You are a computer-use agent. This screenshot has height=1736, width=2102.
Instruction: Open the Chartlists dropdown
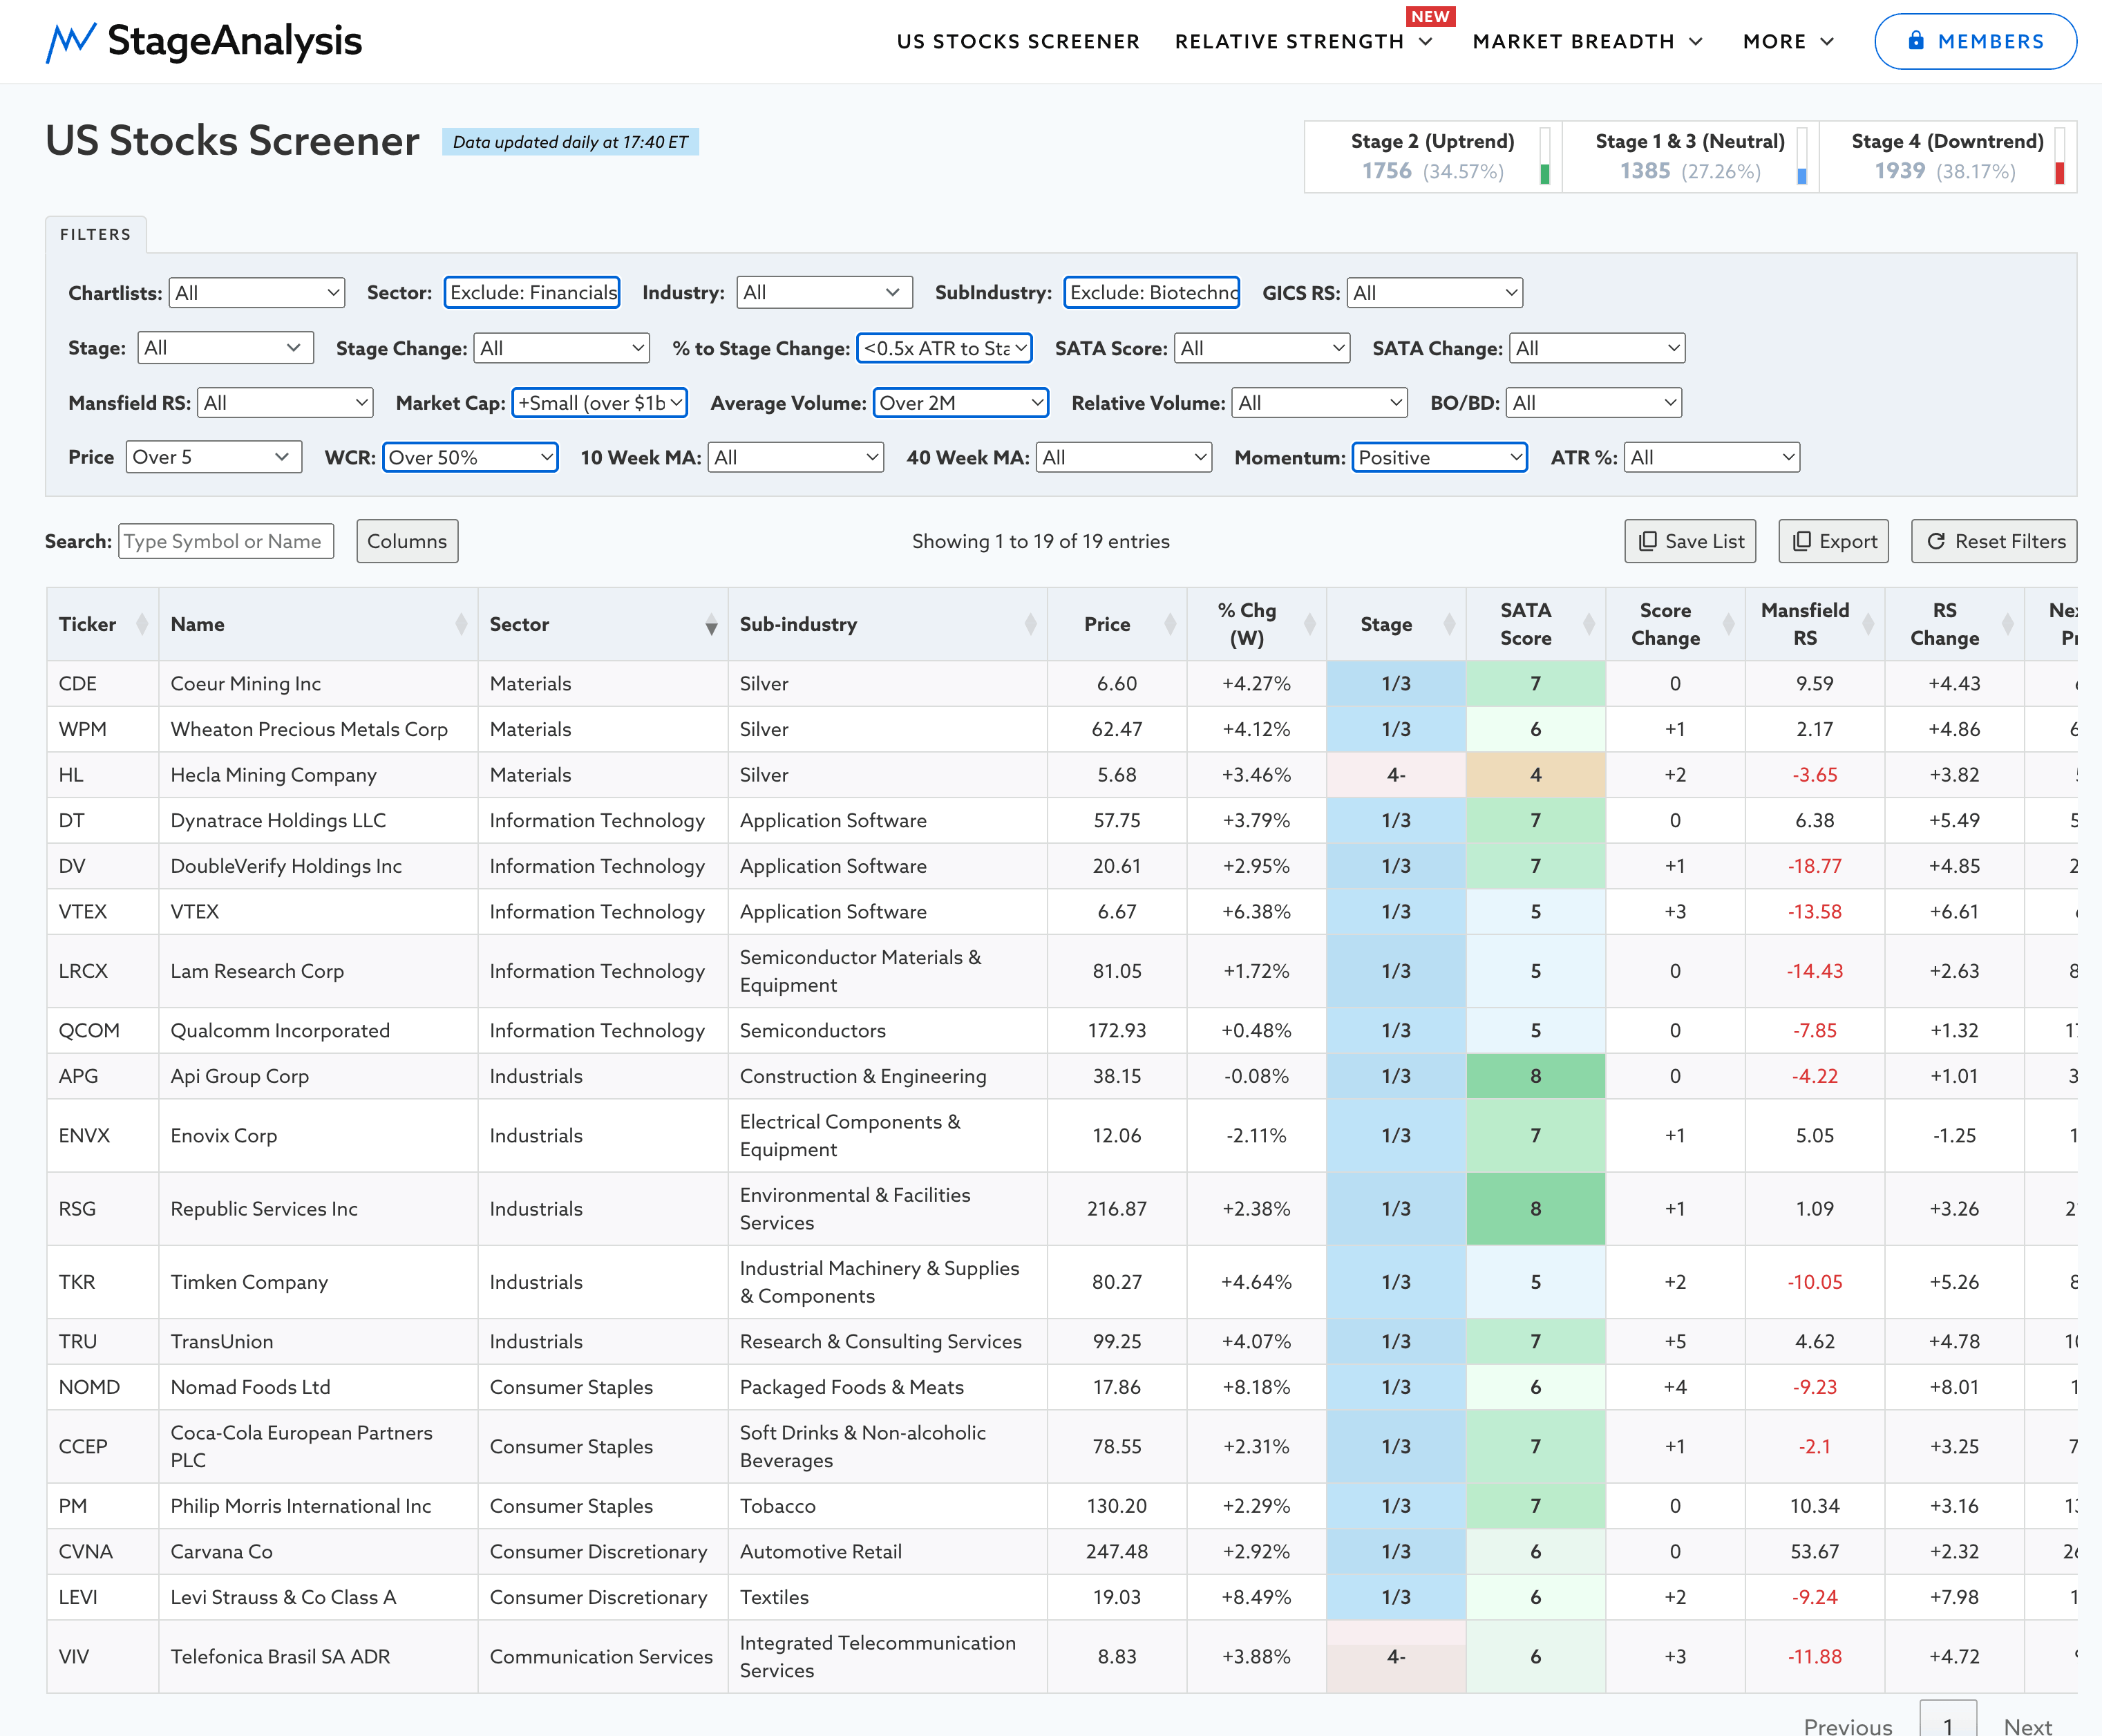point(257,293)
